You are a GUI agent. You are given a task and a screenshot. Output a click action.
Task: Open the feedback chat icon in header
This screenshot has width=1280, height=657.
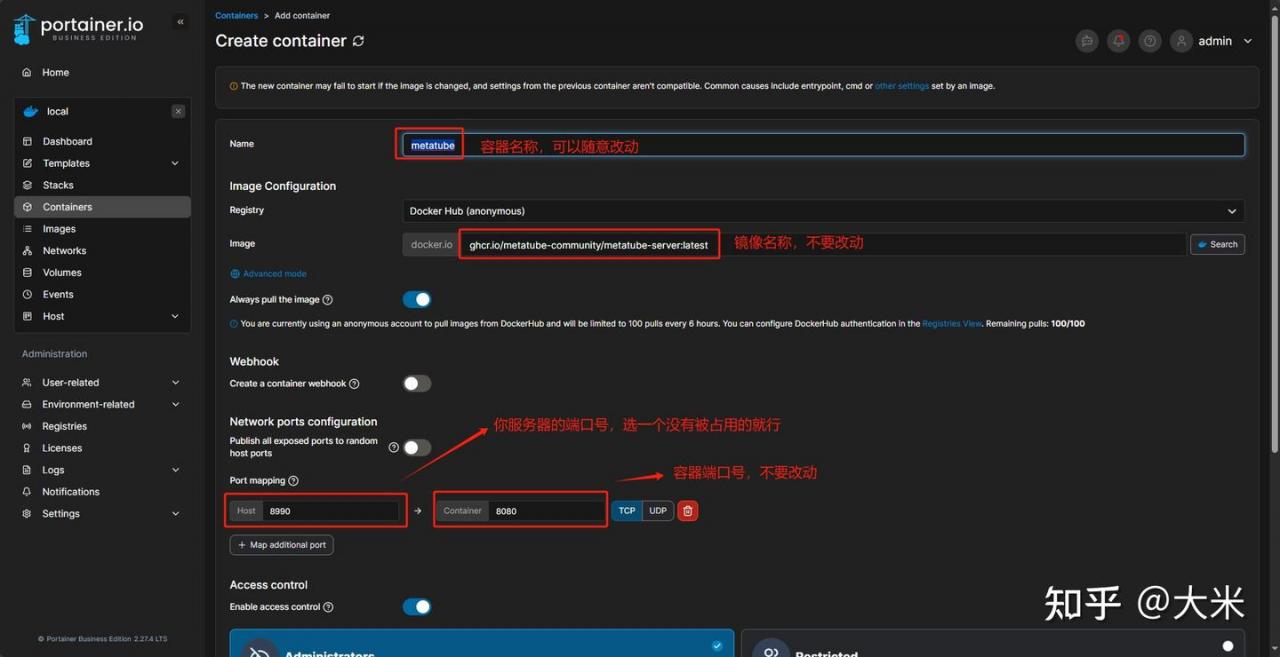(x=1086, y=41)
